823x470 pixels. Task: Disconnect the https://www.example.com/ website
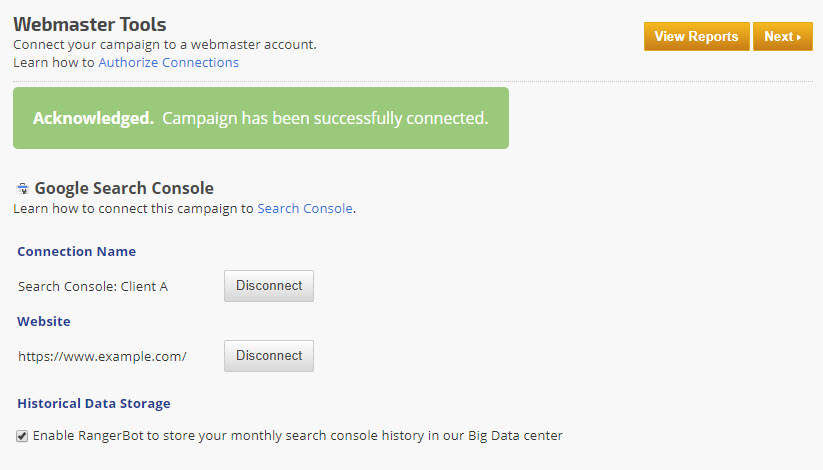click(x=268, y=356)
